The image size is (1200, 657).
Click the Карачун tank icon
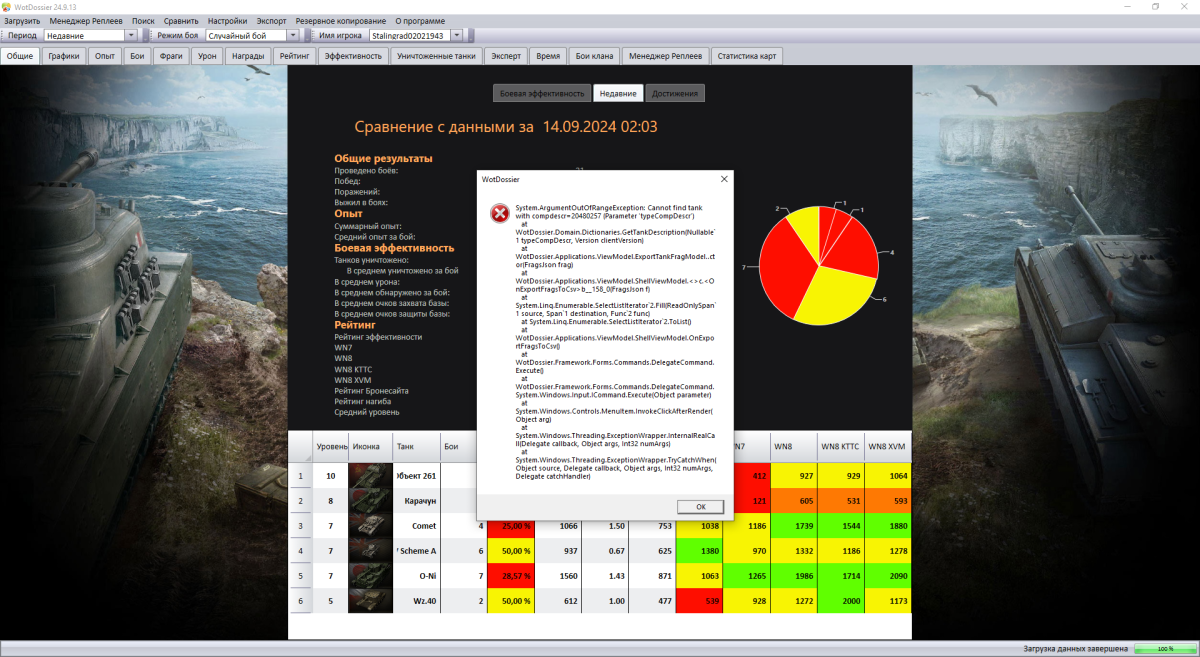(x=369, y=500)
